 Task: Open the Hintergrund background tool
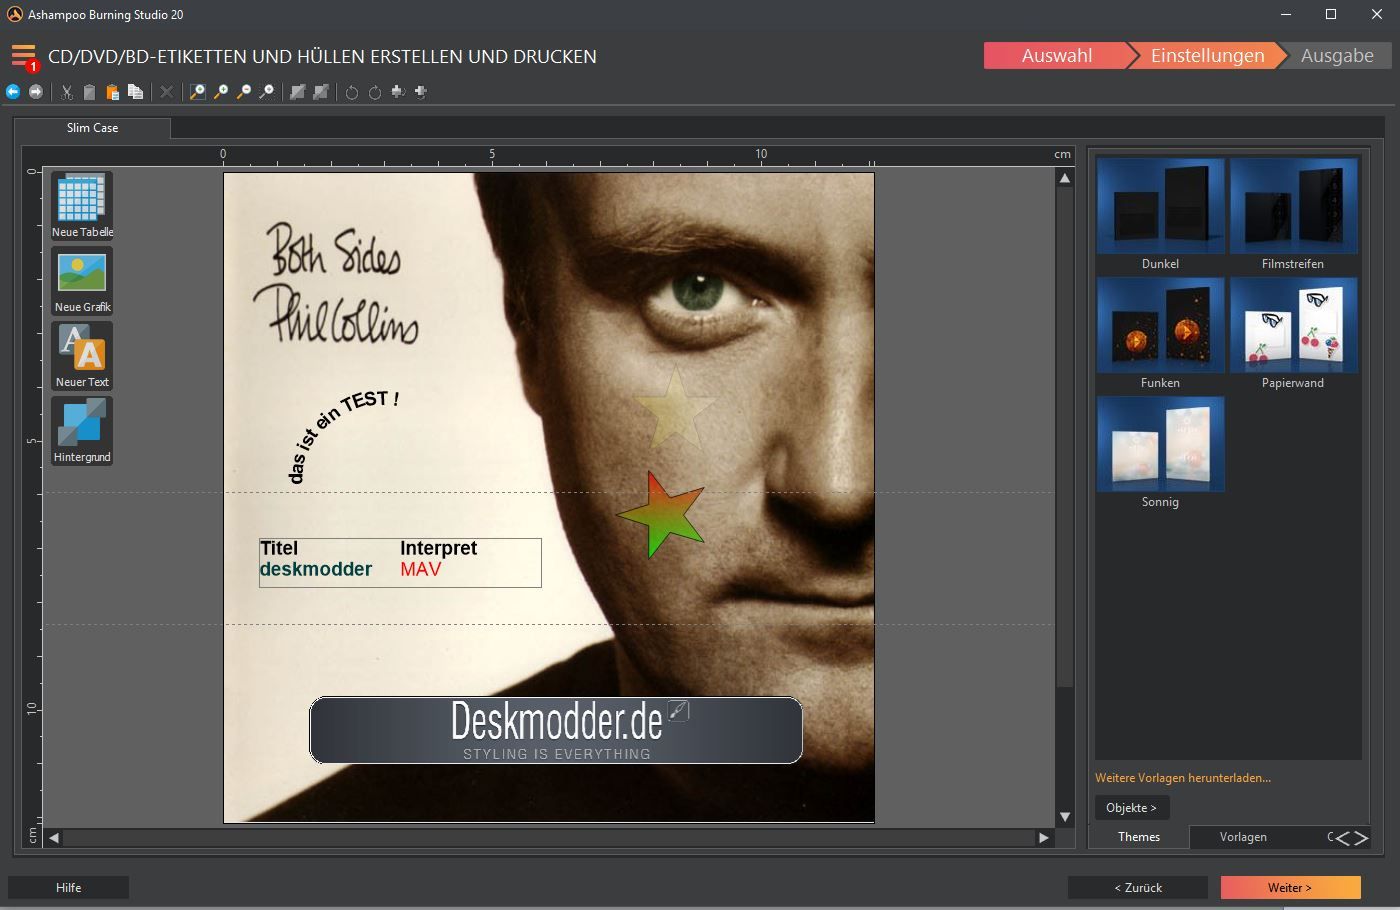[82, 431]
